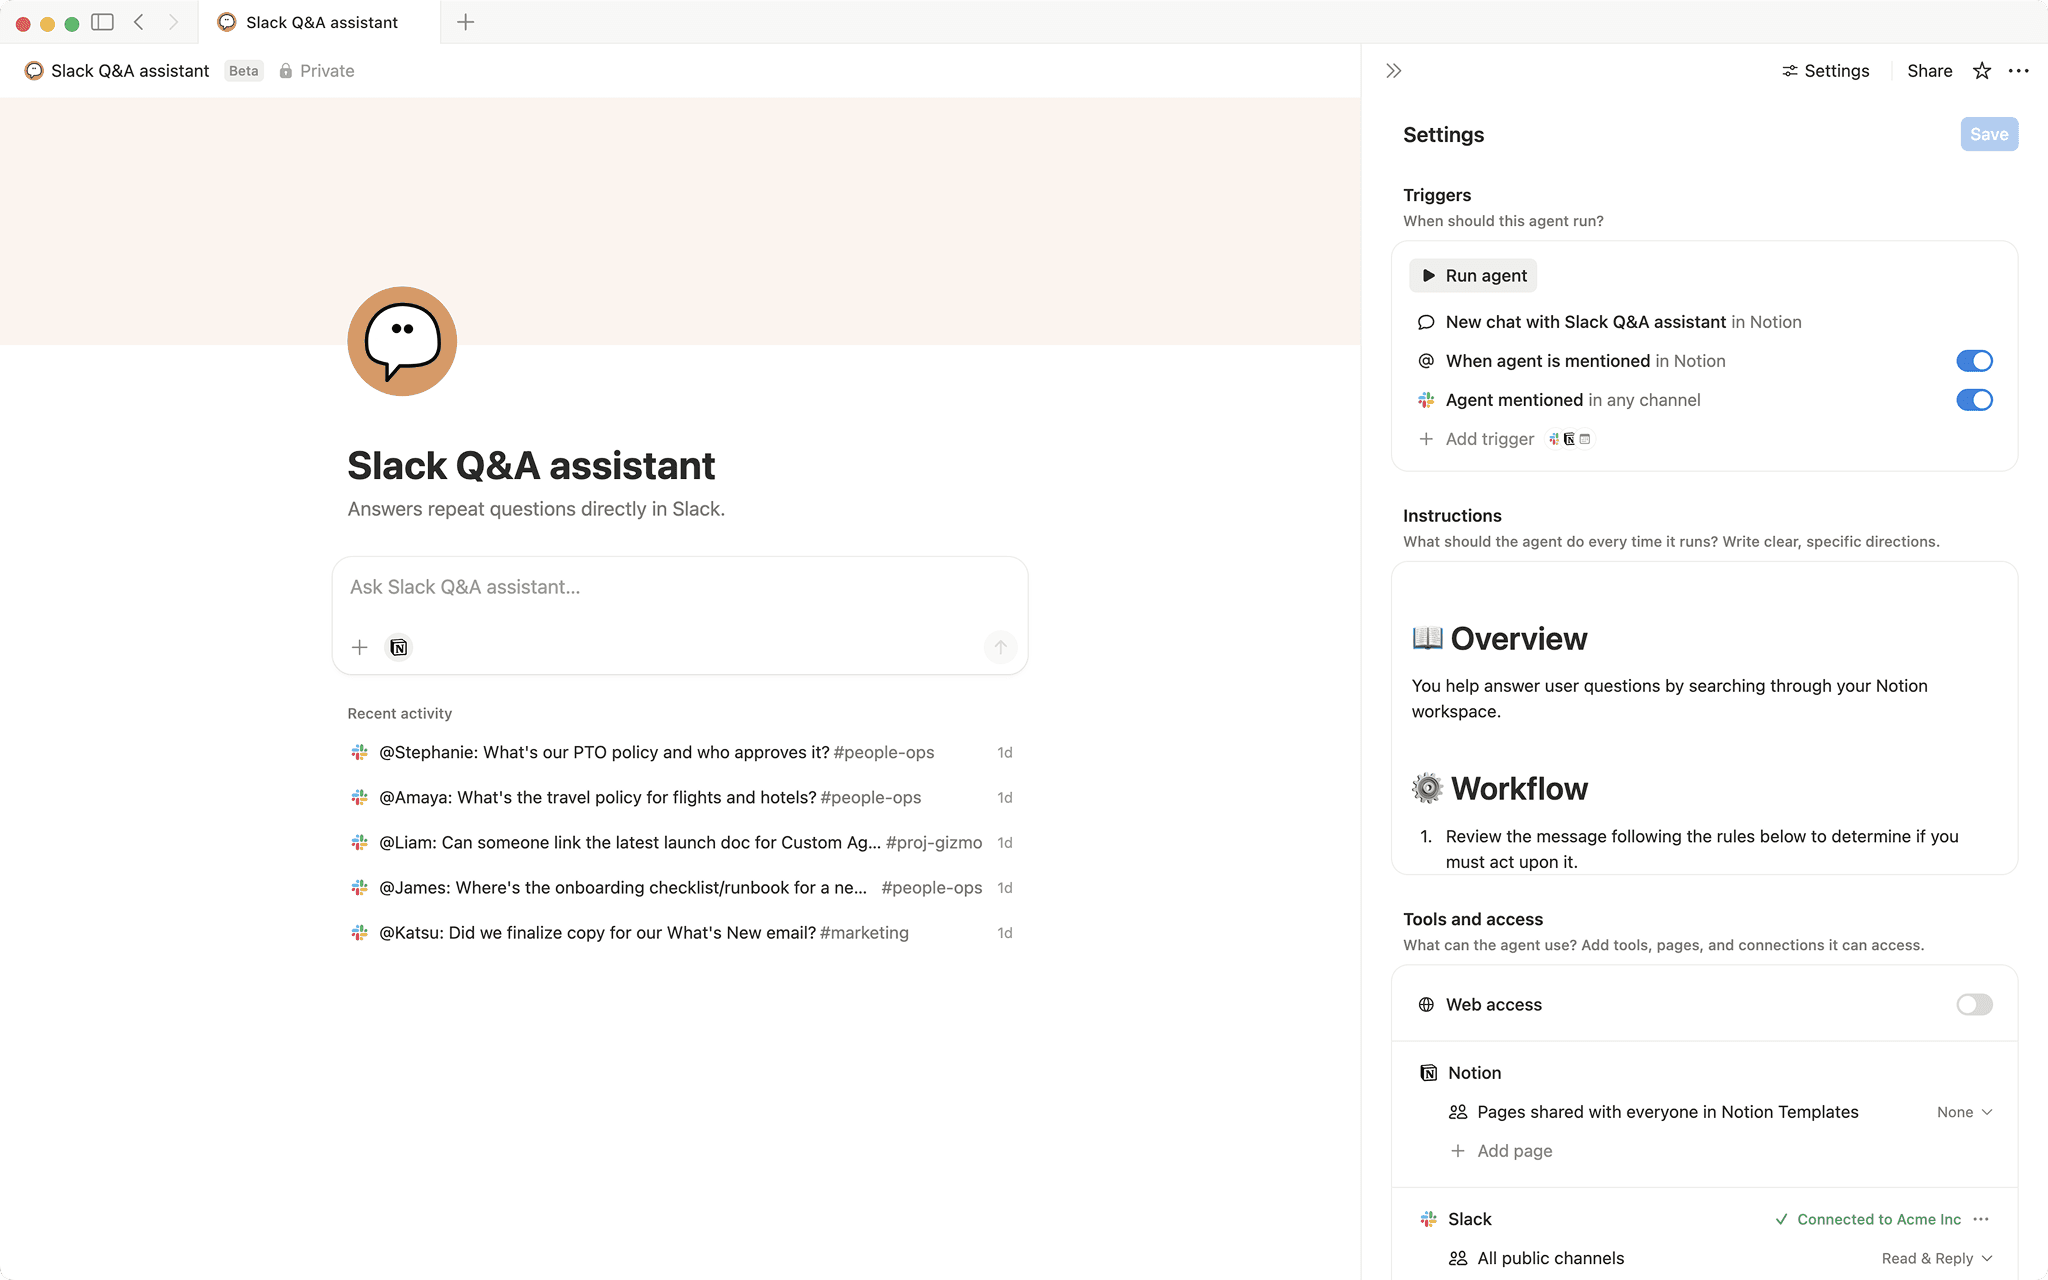Disable the When agent is mentioned trigger

tap(1974, 361)
